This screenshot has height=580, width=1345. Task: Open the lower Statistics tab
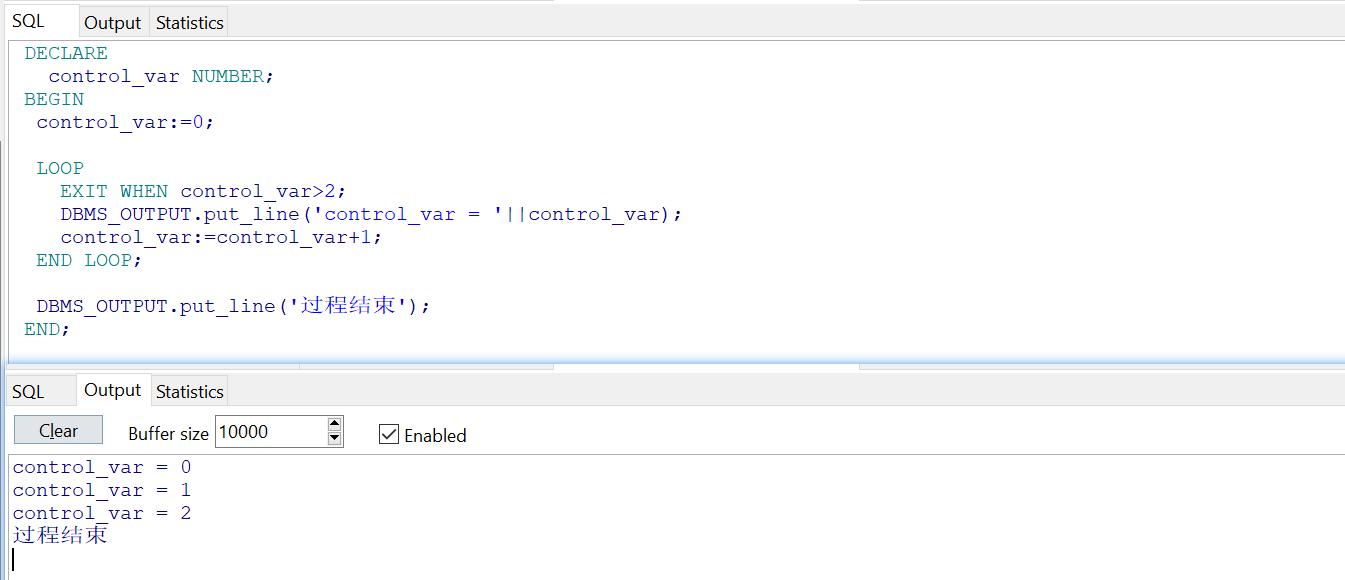190,391
